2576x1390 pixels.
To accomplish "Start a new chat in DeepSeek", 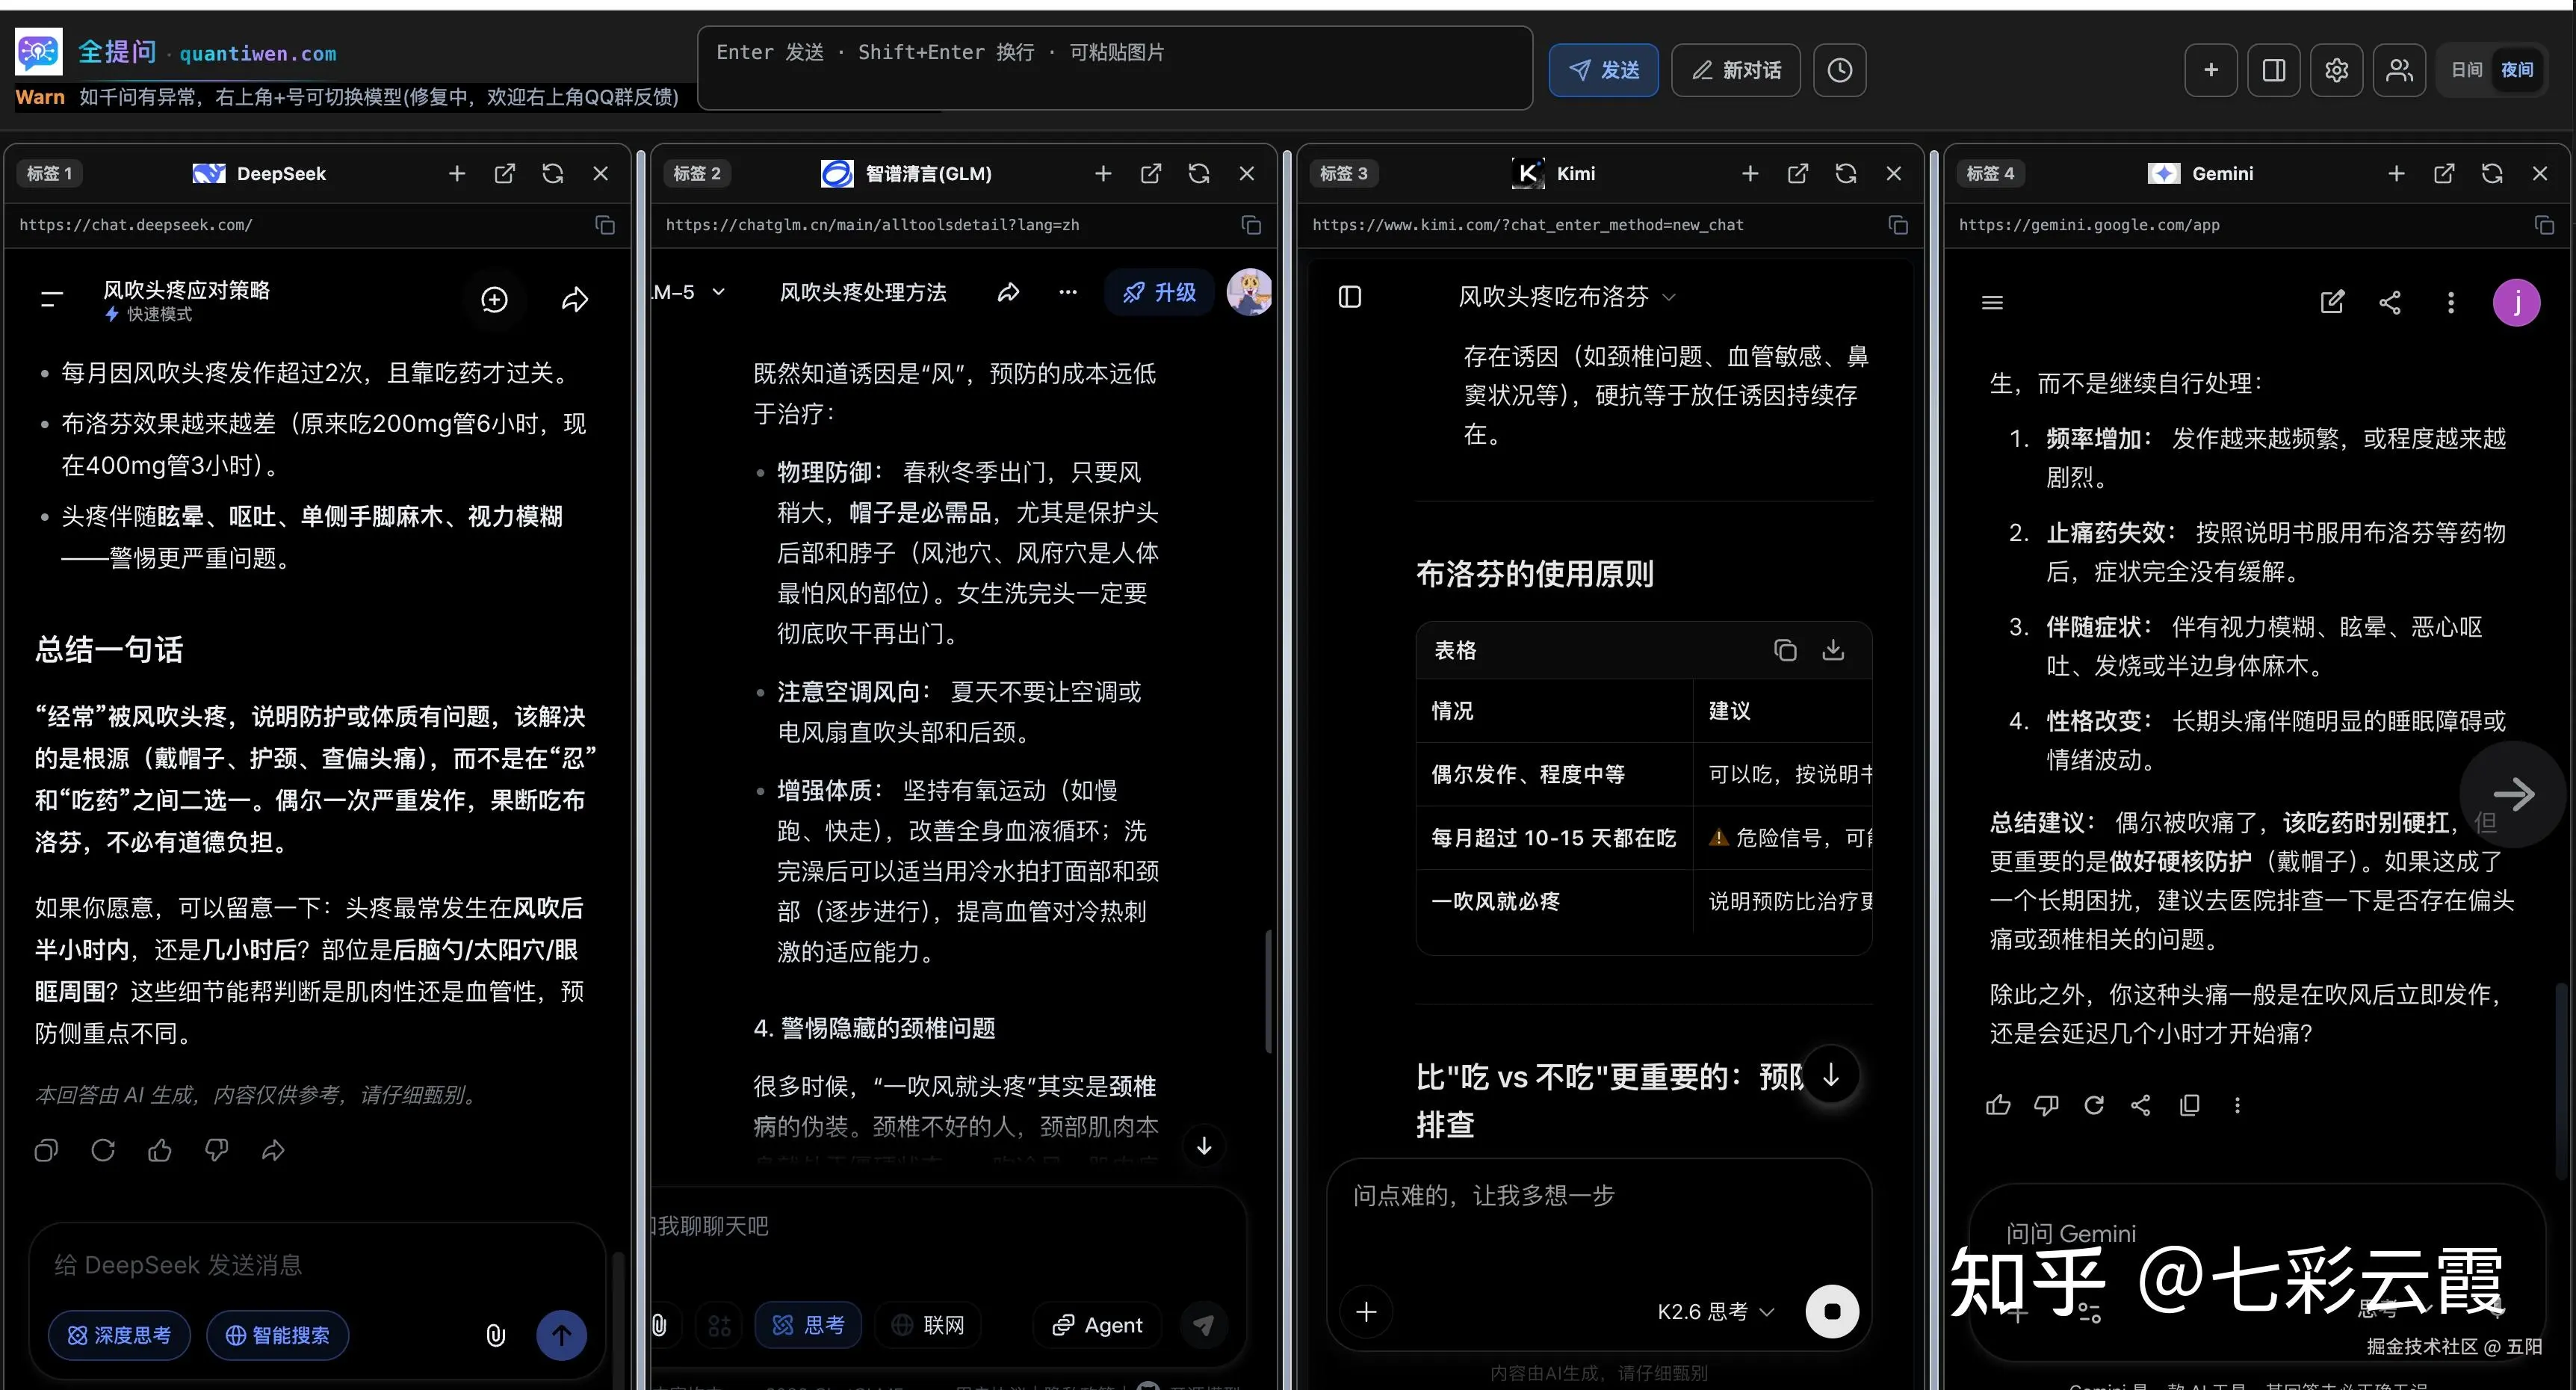I will pos(494,299).
